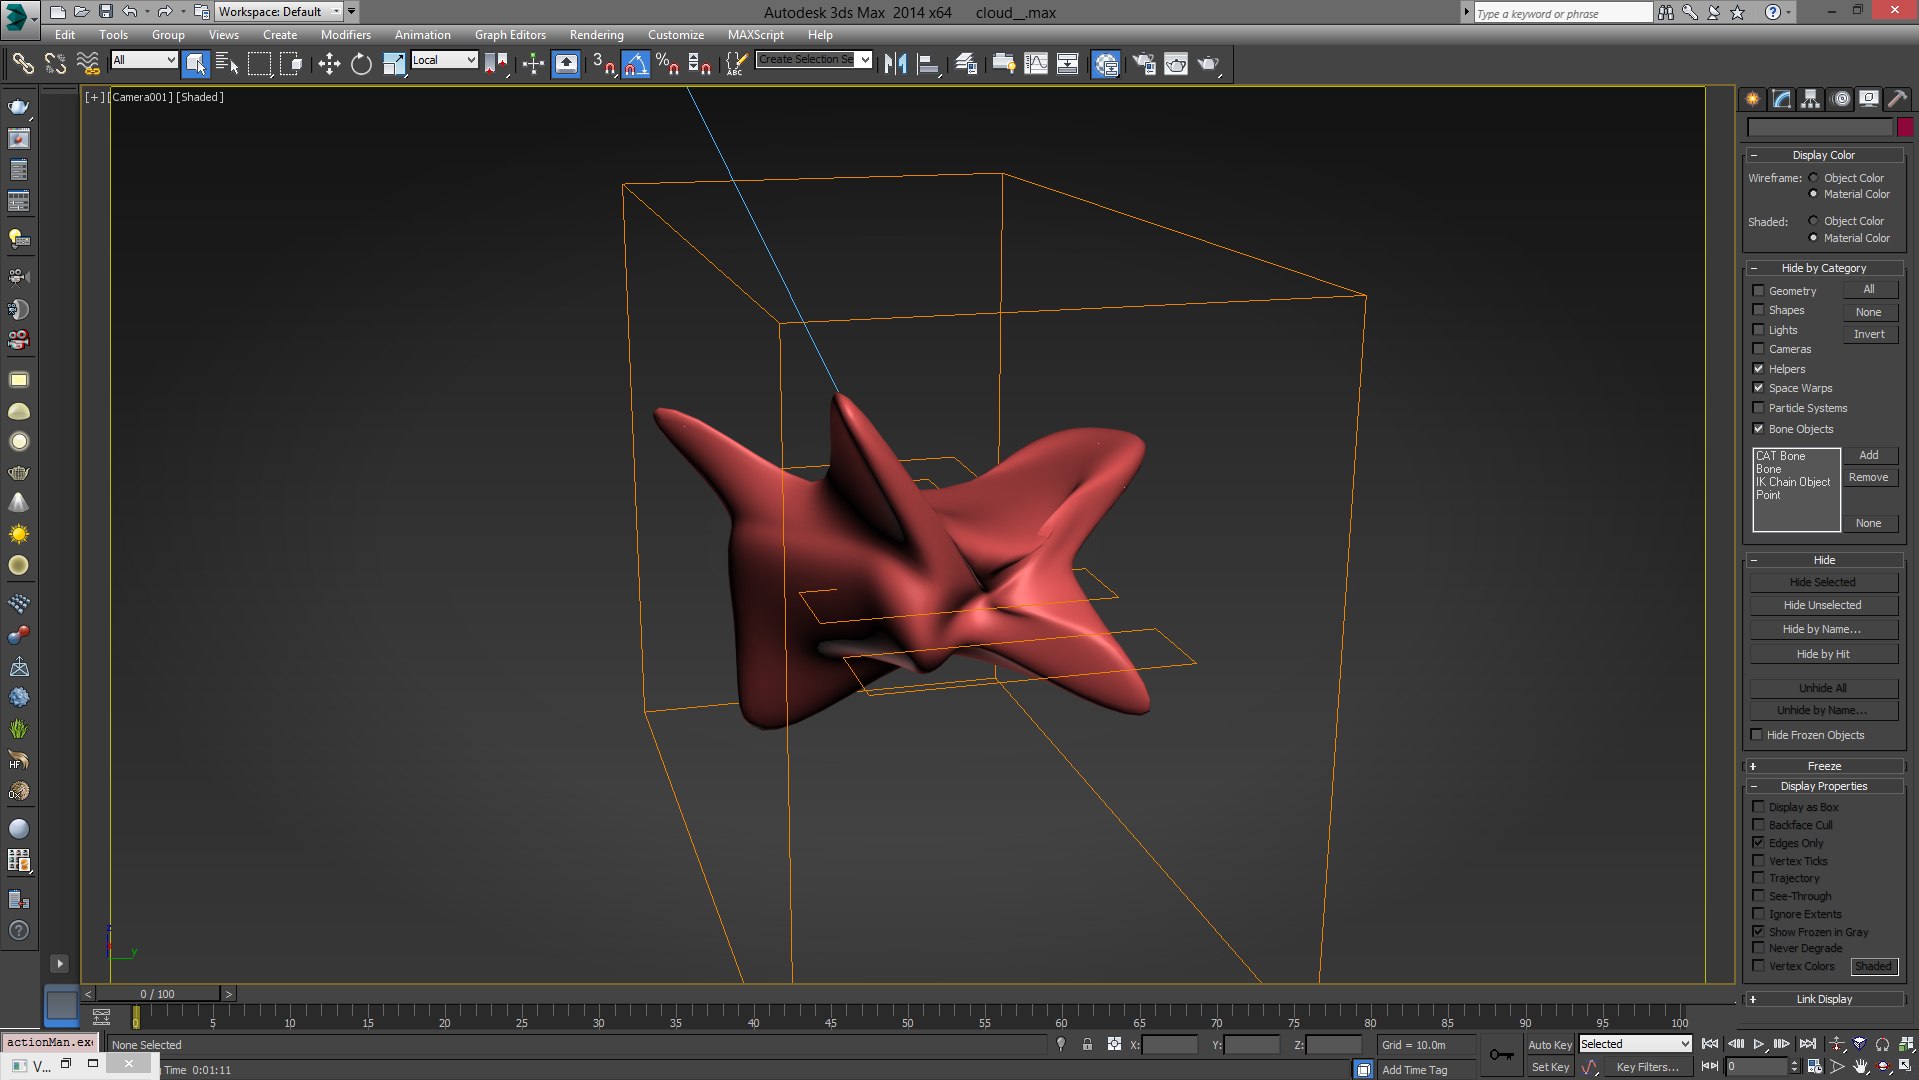
Task: Click the Undo arrow icon
Action: click(x=129, y=12)
